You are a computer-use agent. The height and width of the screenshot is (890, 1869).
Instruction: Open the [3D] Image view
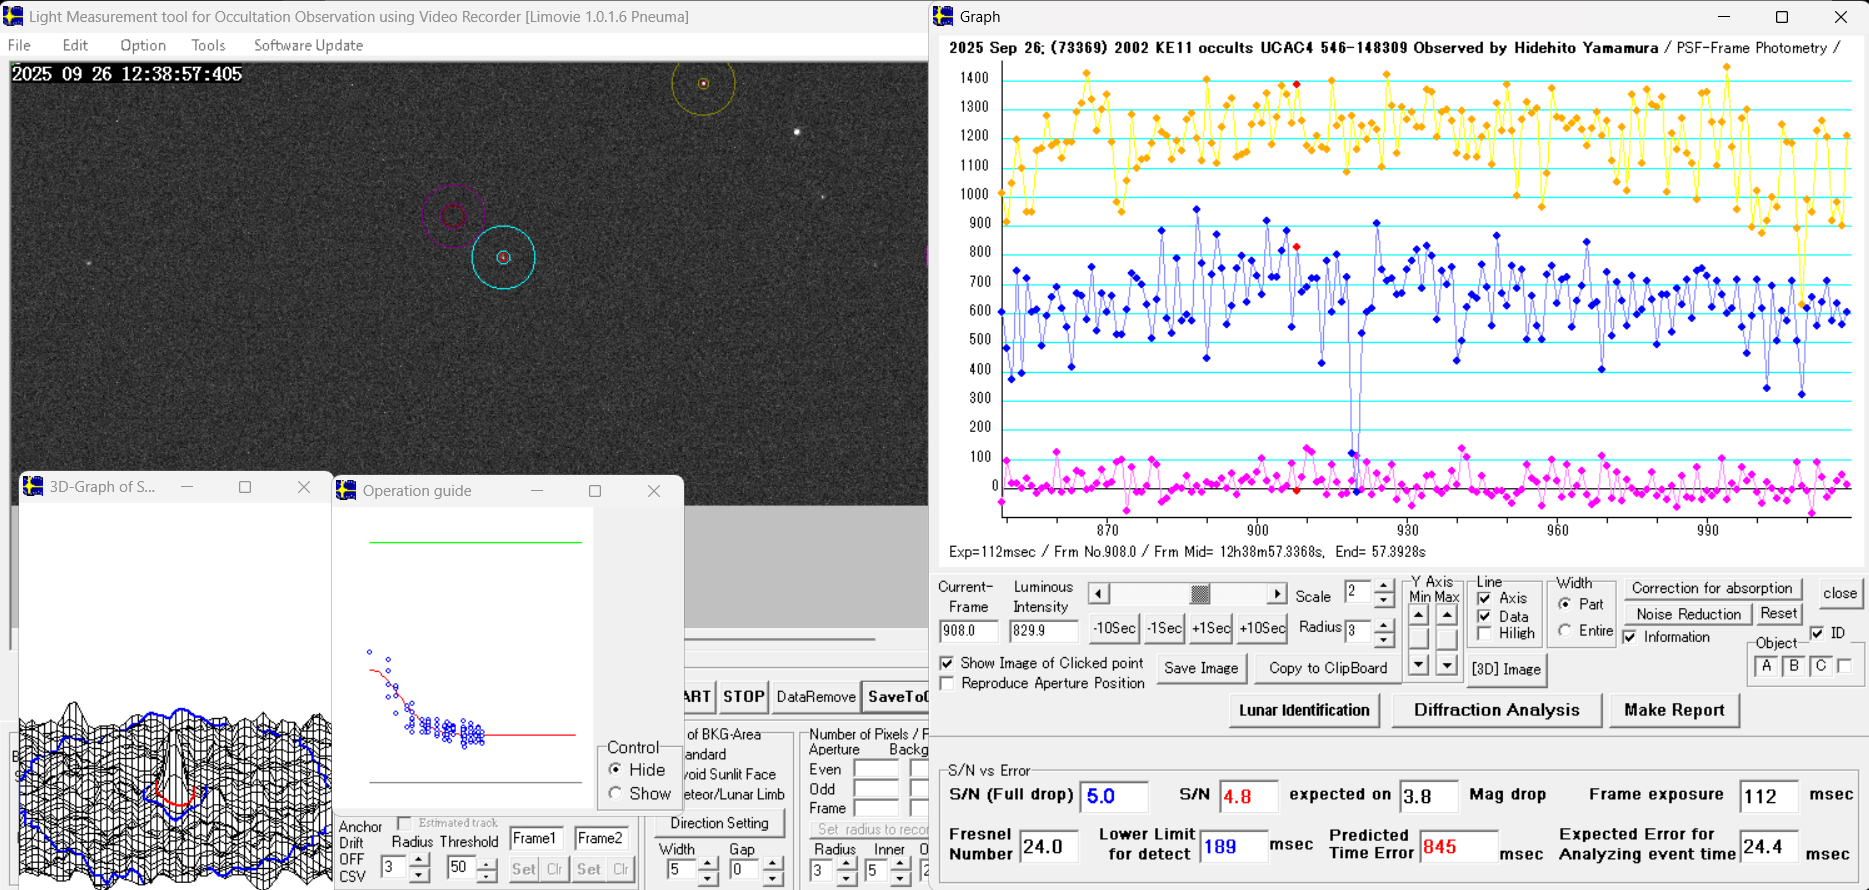[1505, 669]
